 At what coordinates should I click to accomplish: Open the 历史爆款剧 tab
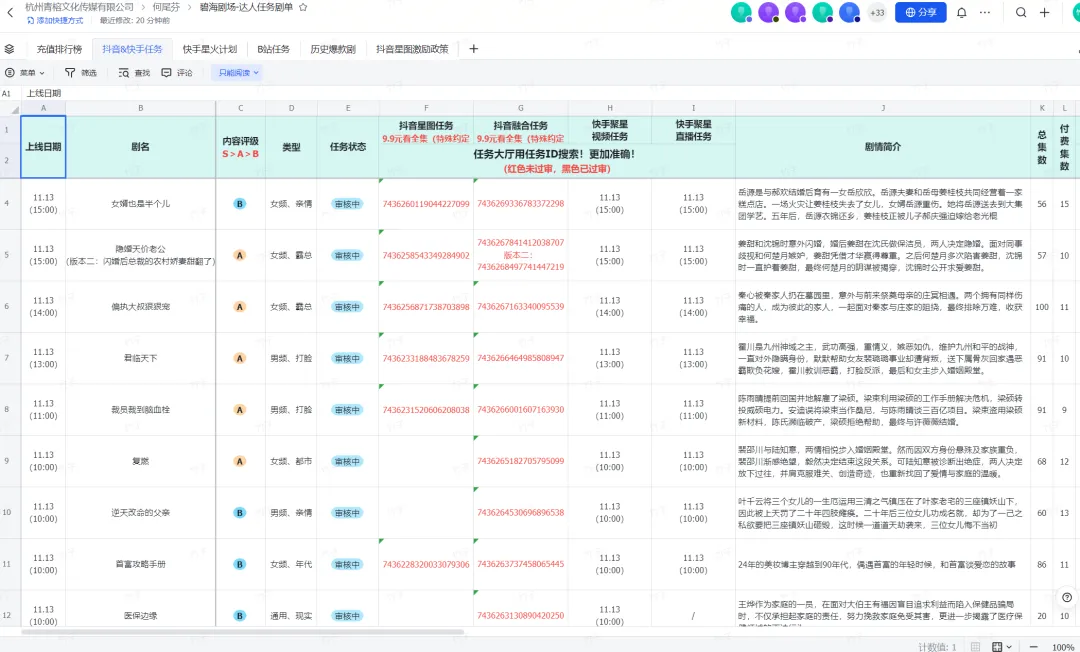point(333,49)
